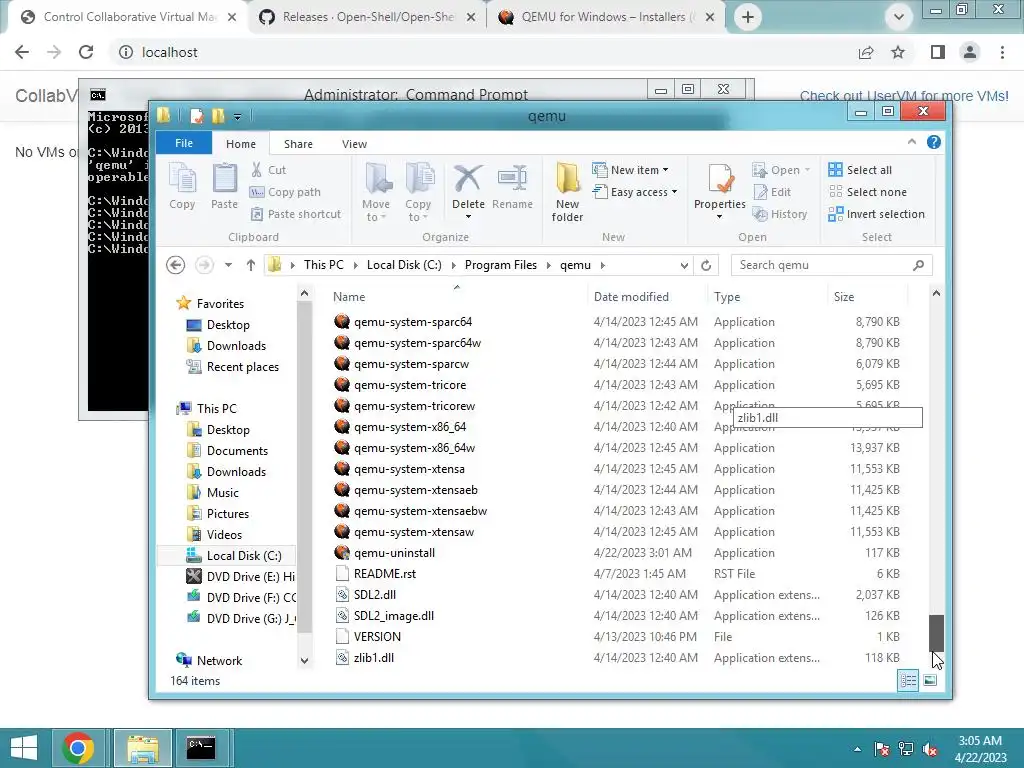Select qemu-system-x86_64w file

coord(414,447)
